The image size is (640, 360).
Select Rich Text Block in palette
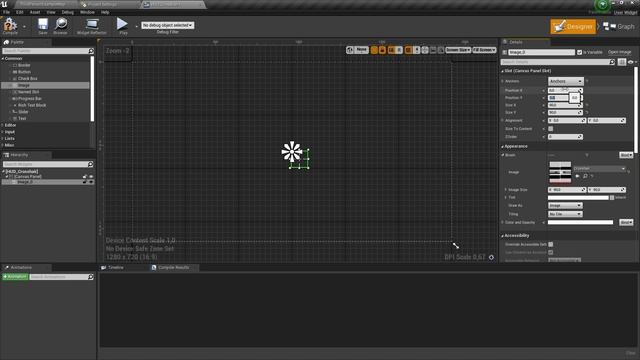[31, 105]
